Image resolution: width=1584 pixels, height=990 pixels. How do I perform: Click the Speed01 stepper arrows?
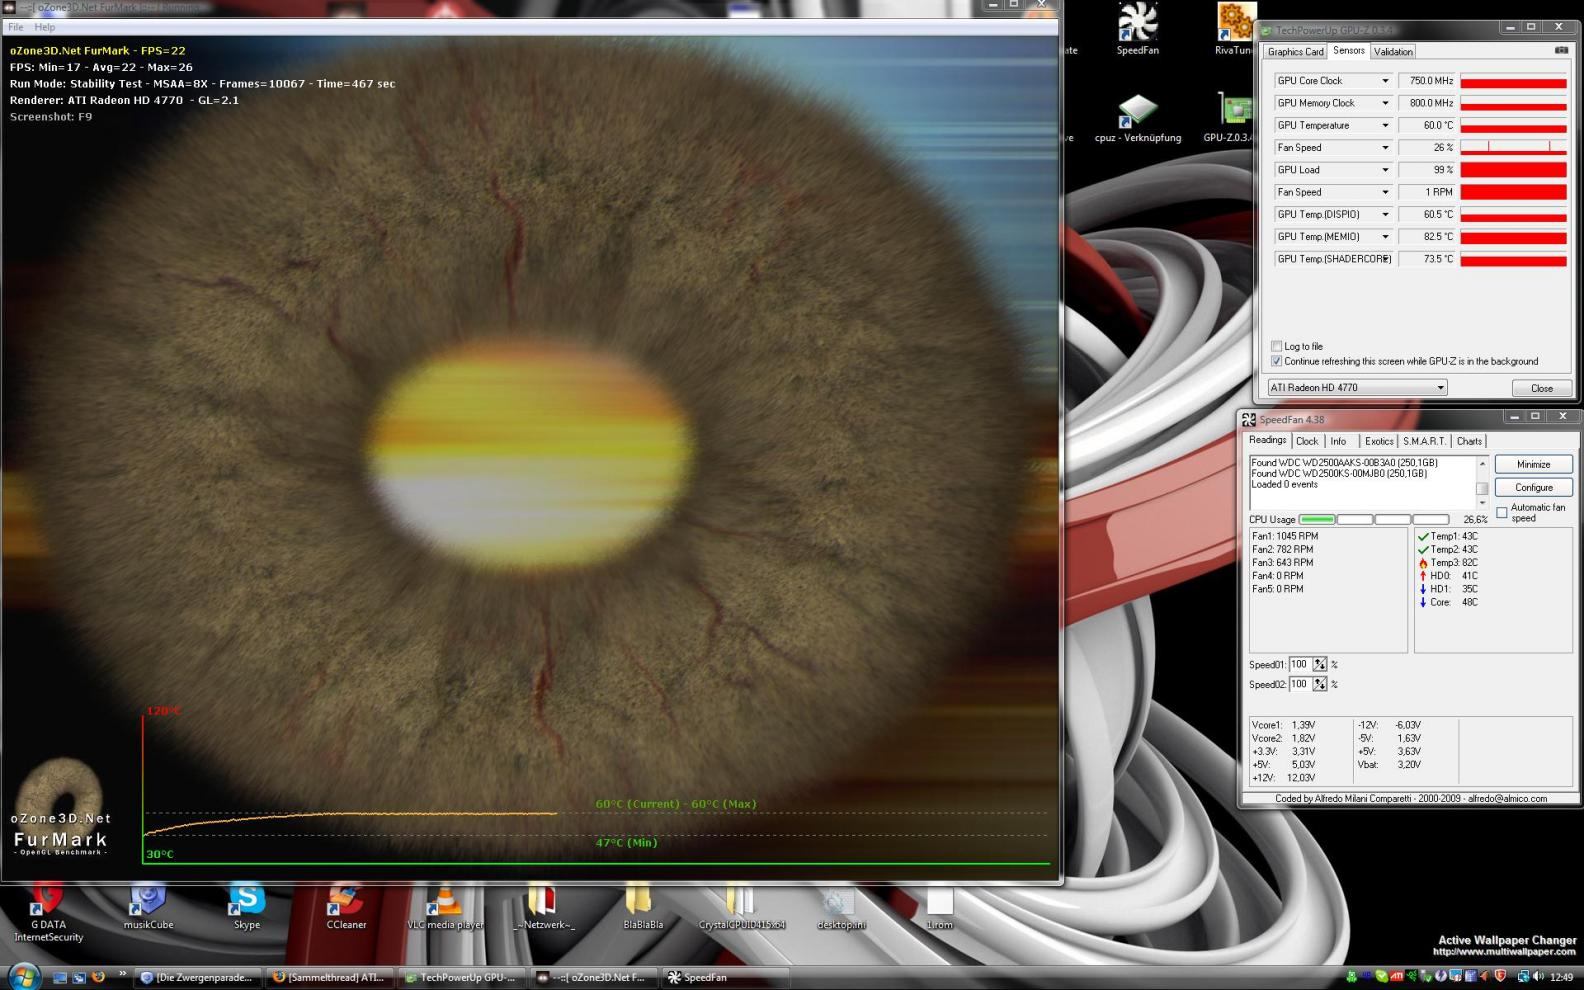tap(1320, 664)
